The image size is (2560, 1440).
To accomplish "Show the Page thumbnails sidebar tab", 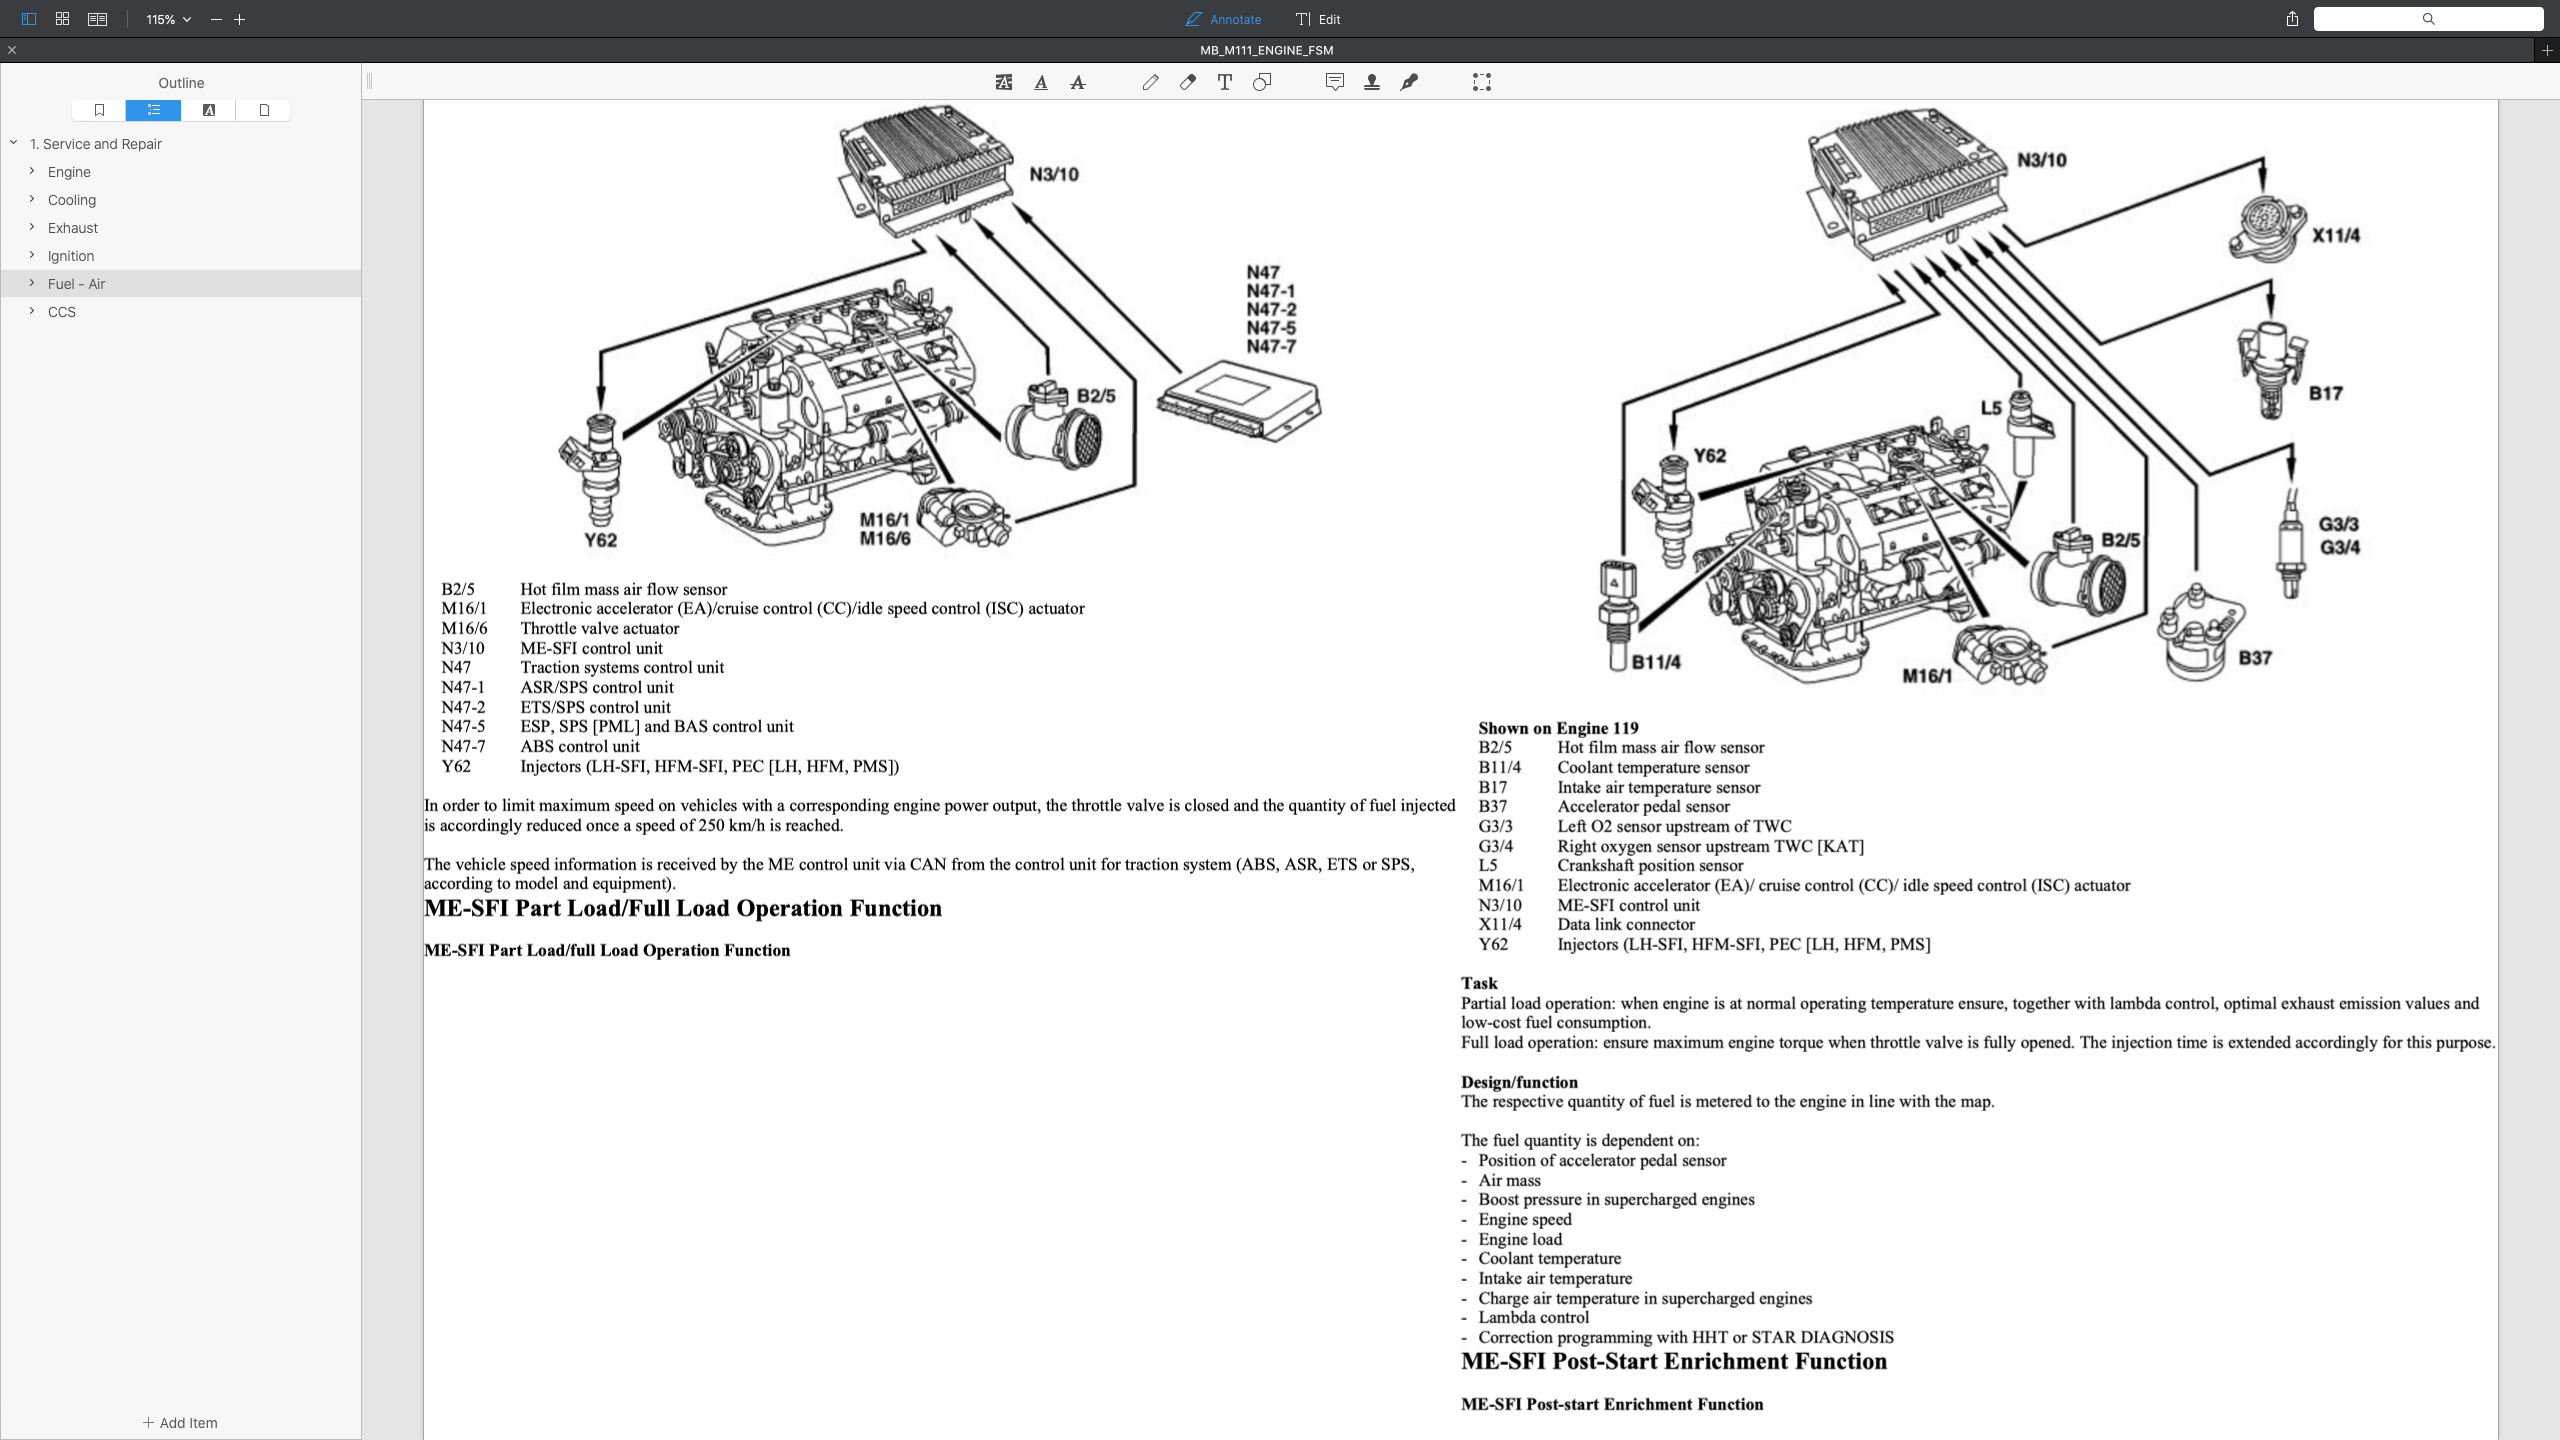I will [264, 110].
